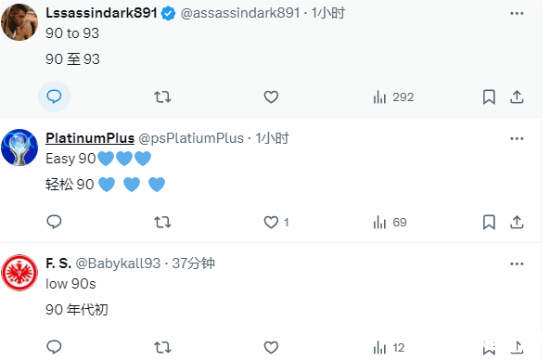The width and height of the screenshot is (550, 360).
Task: View analytics showing 292 views
Action: coord(393,97)
